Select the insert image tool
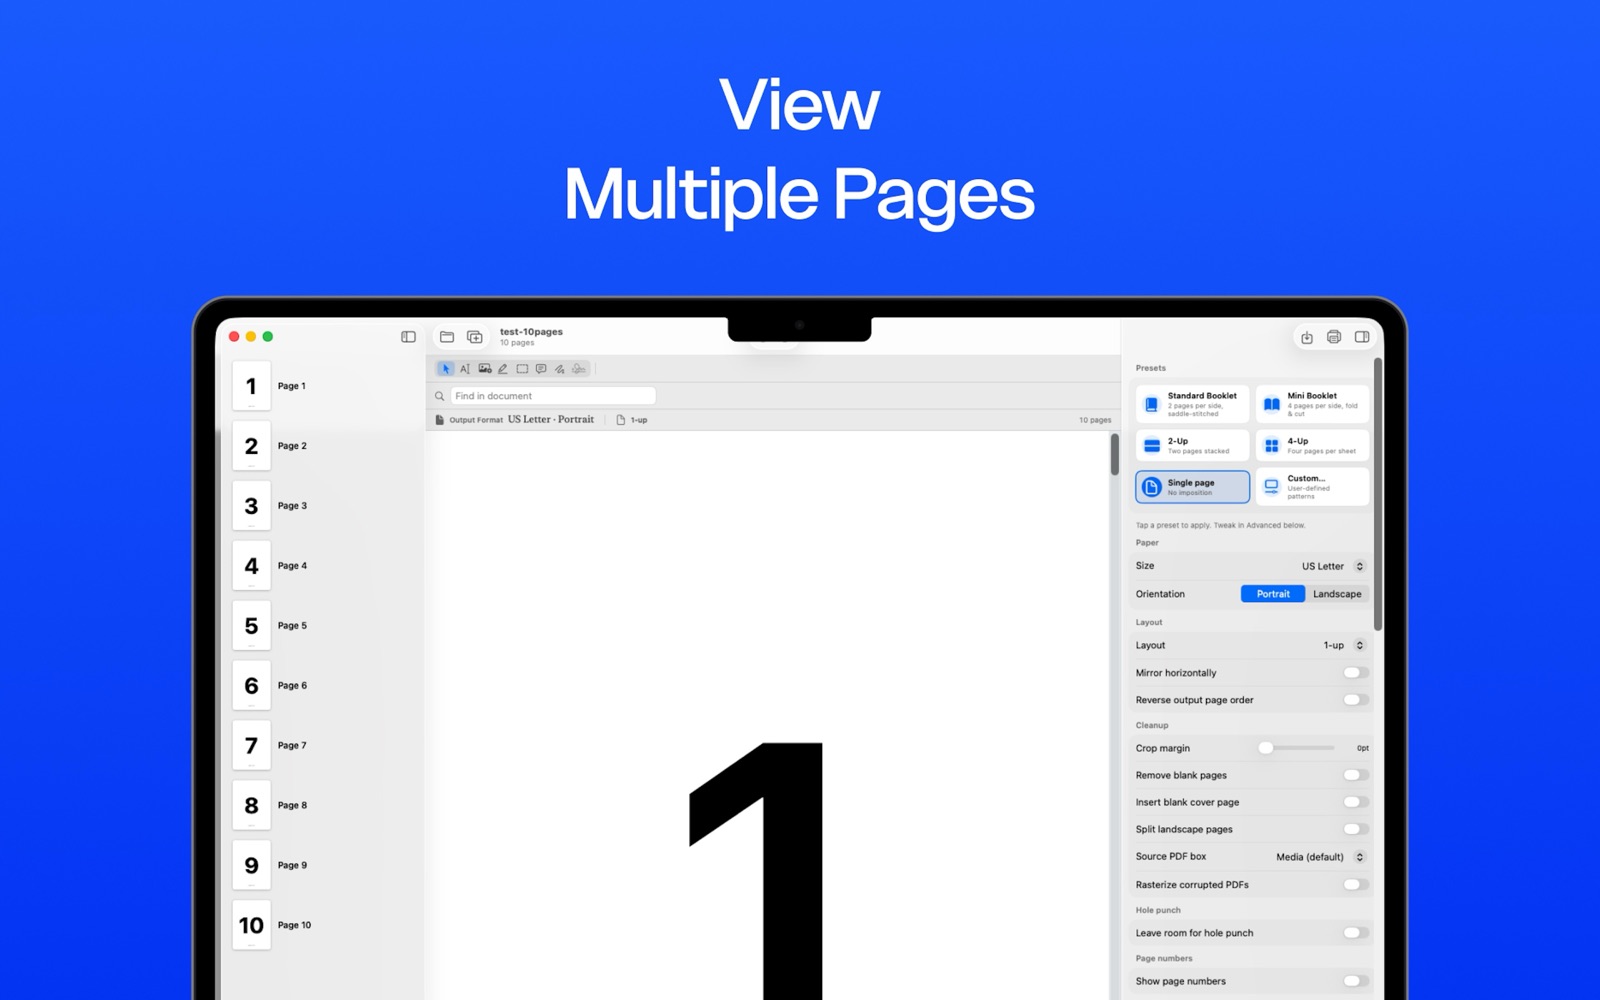Image resolution: width=1600 pixels, height=1000 pixels. point(484,369)
